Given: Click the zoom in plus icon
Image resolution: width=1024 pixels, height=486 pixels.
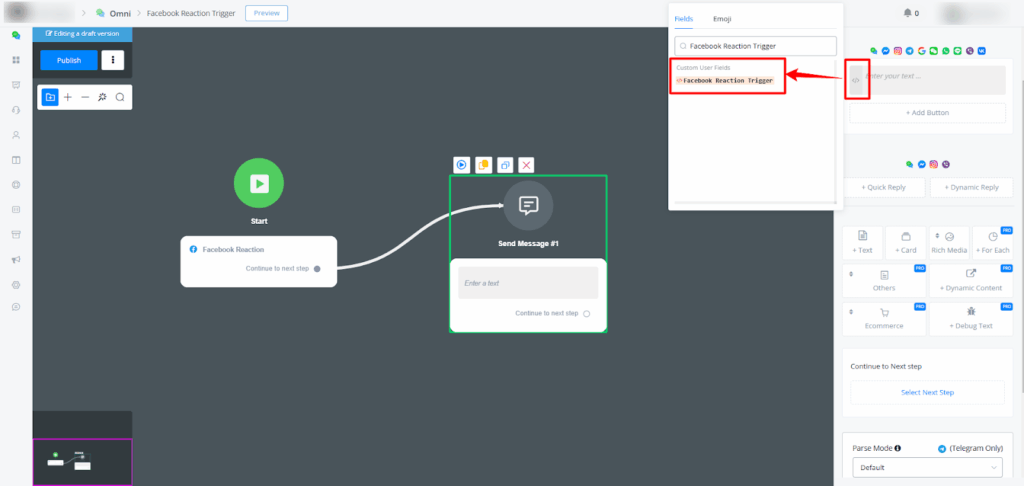Looking at the screenshot, I should pos(68,97).
